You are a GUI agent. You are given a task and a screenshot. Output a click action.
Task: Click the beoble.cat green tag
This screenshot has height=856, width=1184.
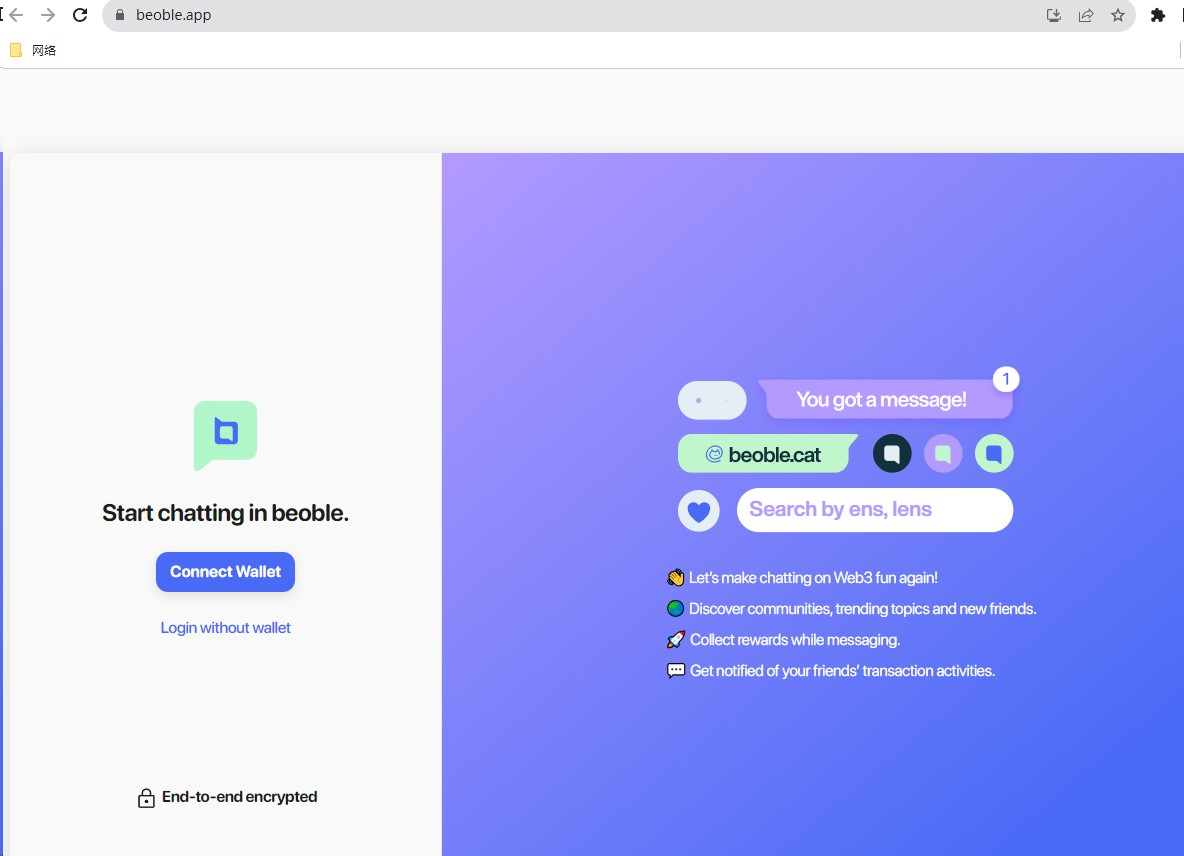(766, 454)
